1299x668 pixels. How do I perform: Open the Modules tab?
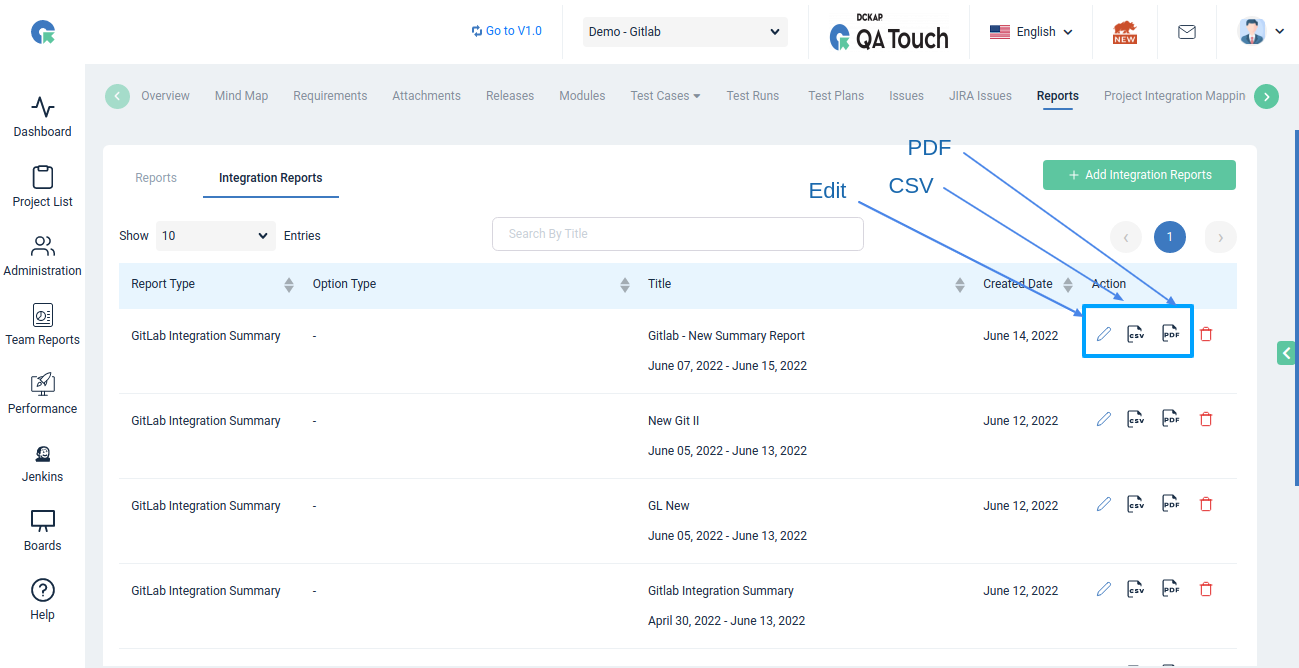pos(582,96)
